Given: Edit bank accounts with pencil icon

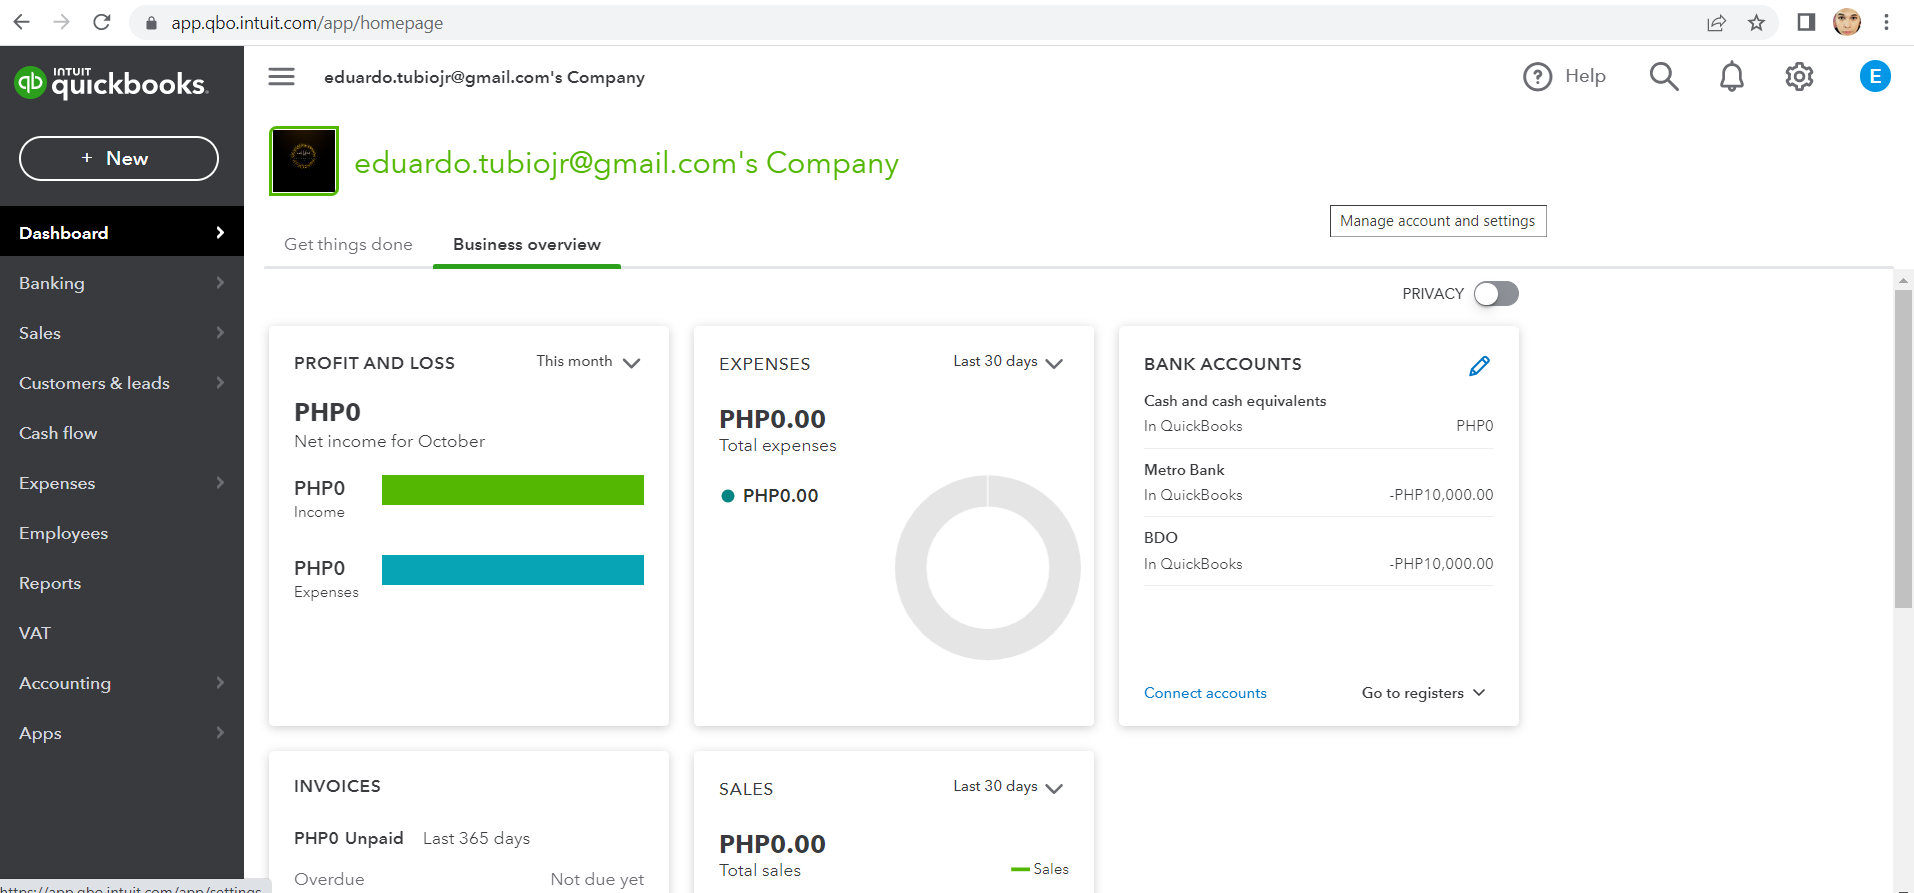Looking at the screenshot, I should coord(1479,366).
